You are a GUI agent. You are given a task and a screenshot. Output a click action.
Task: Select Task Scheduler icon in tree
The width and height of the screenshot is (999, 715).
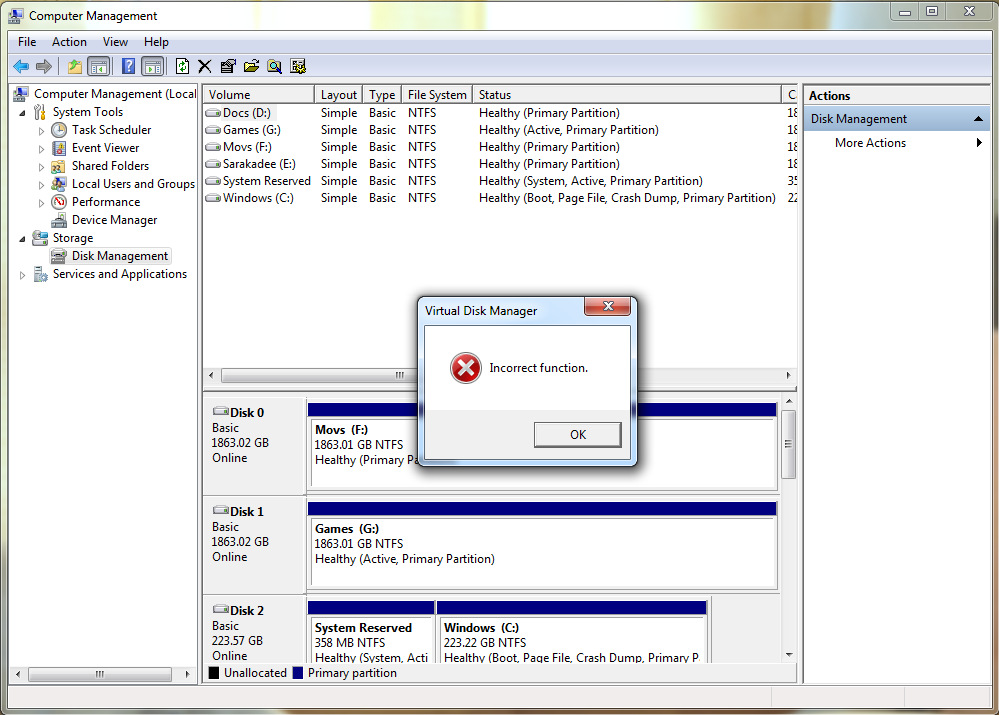(x=59, y=130)
